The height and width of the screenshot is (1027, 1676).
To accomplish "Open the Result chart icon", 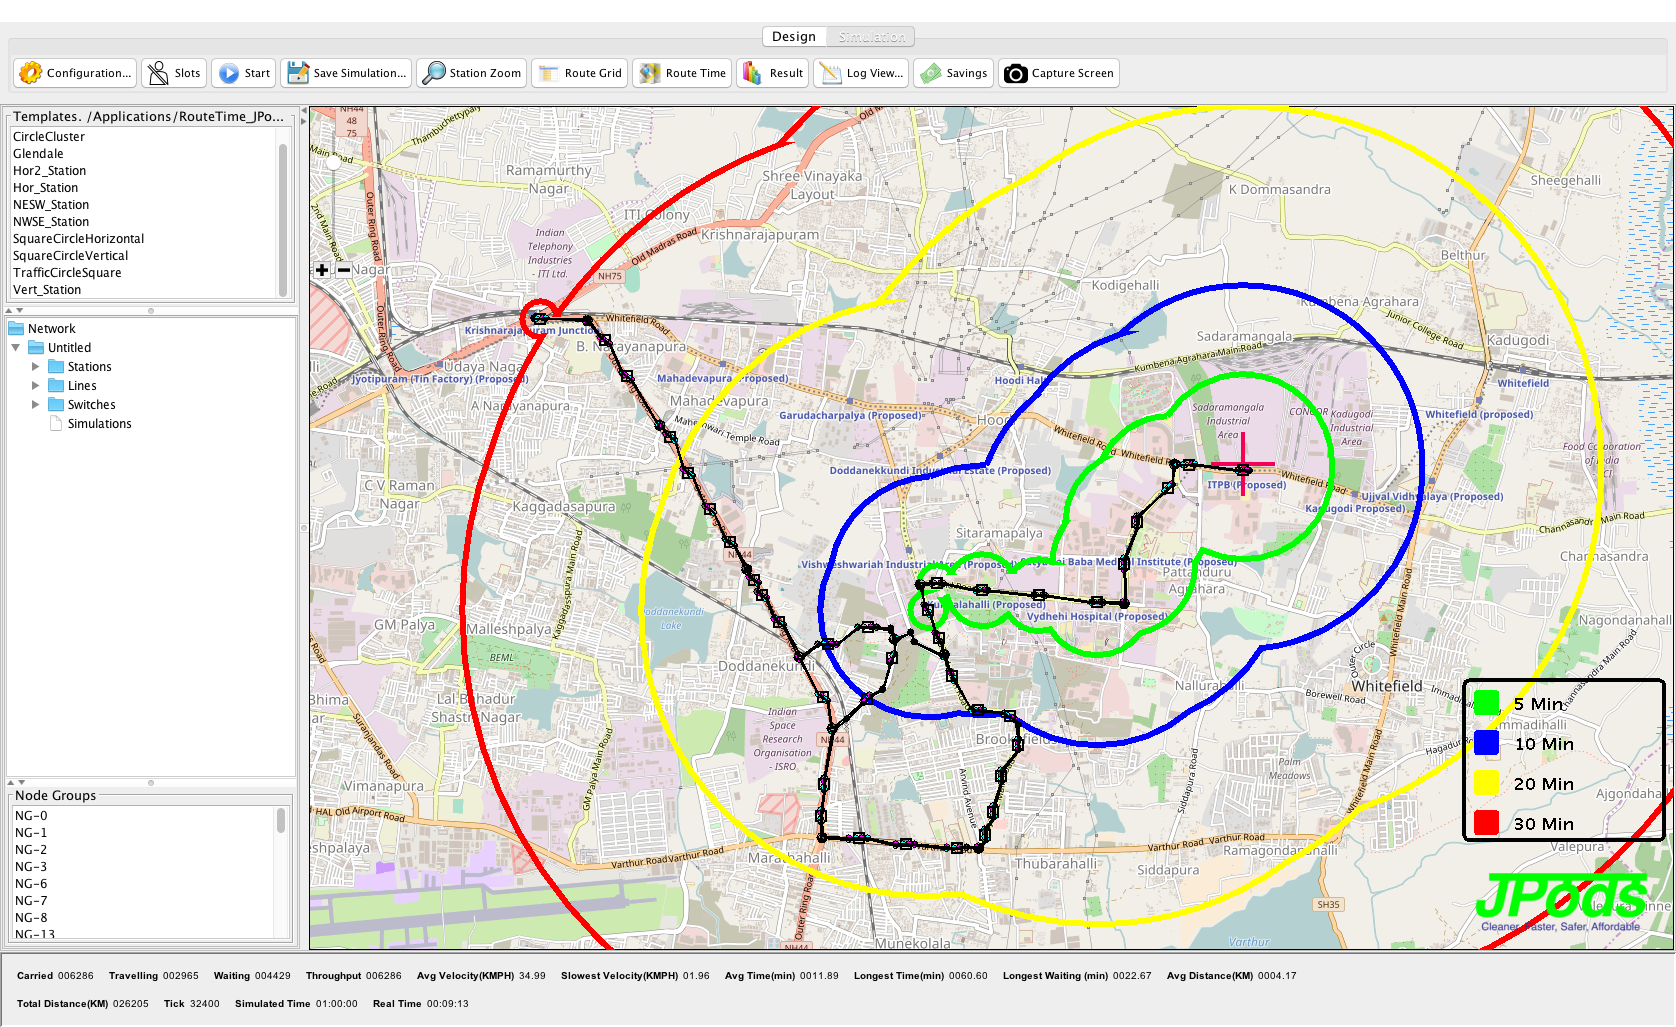I will click(x=752, y=73).
